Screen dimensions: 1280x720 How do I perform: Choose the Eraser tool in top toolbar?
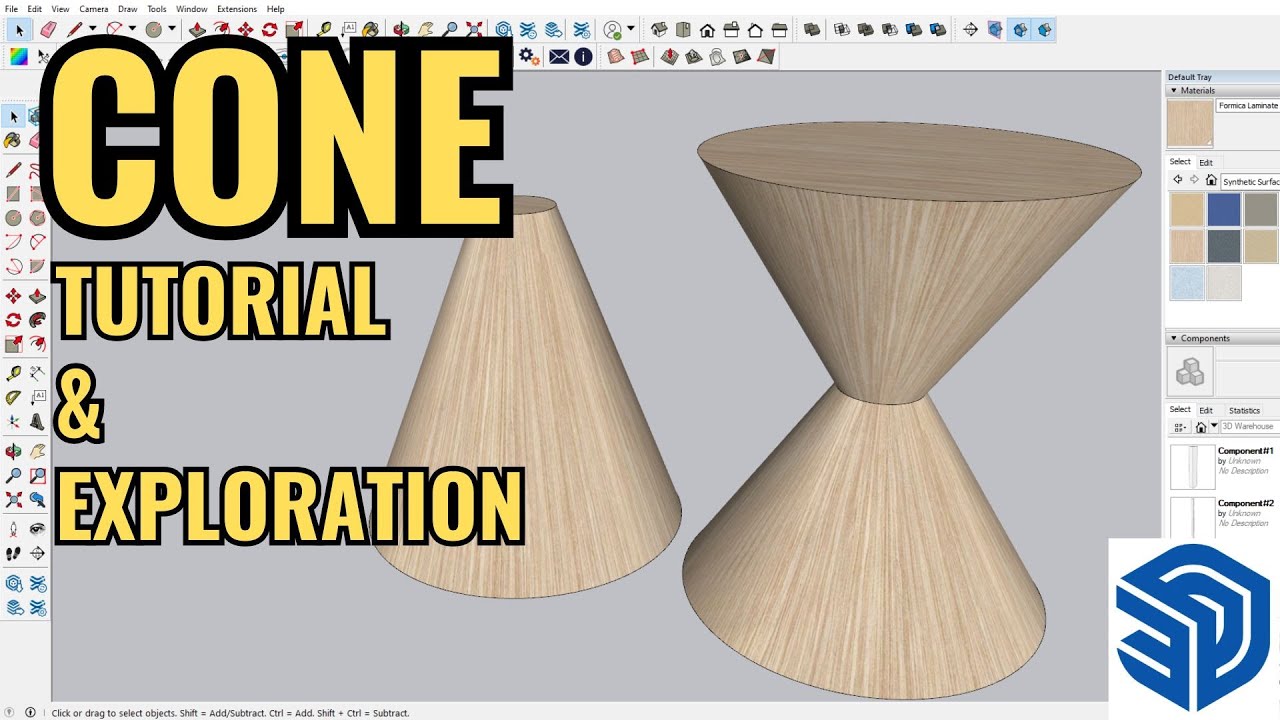48,30
